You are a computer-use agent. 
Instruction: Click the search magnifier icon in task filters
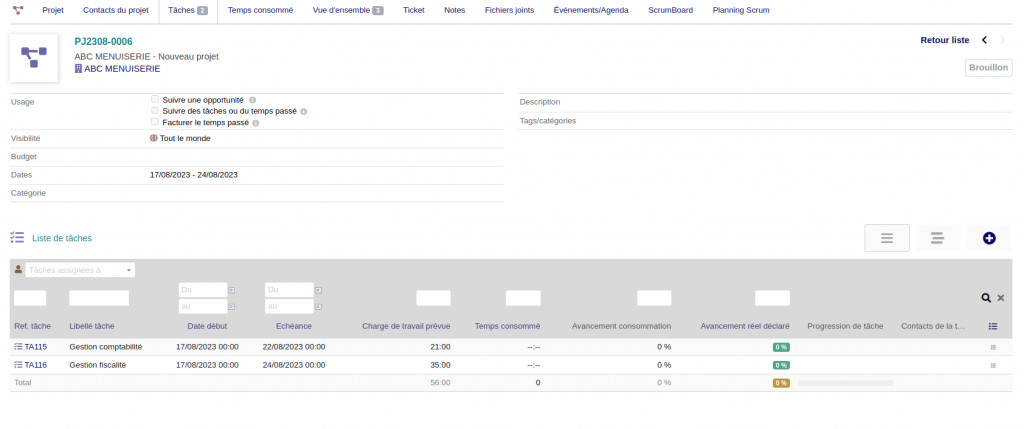pyautogui.click(x=986, y=298)
